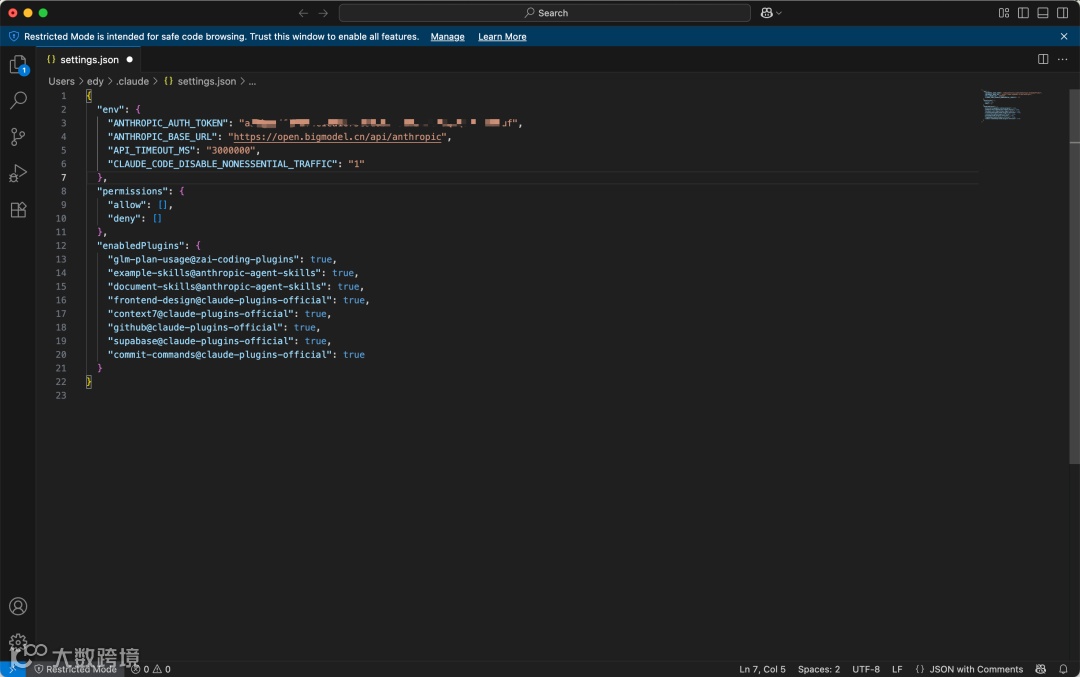The width and height of the screenshot is (1080, 677).
Task: Split the editor to the right
Action: point(1043,59)
